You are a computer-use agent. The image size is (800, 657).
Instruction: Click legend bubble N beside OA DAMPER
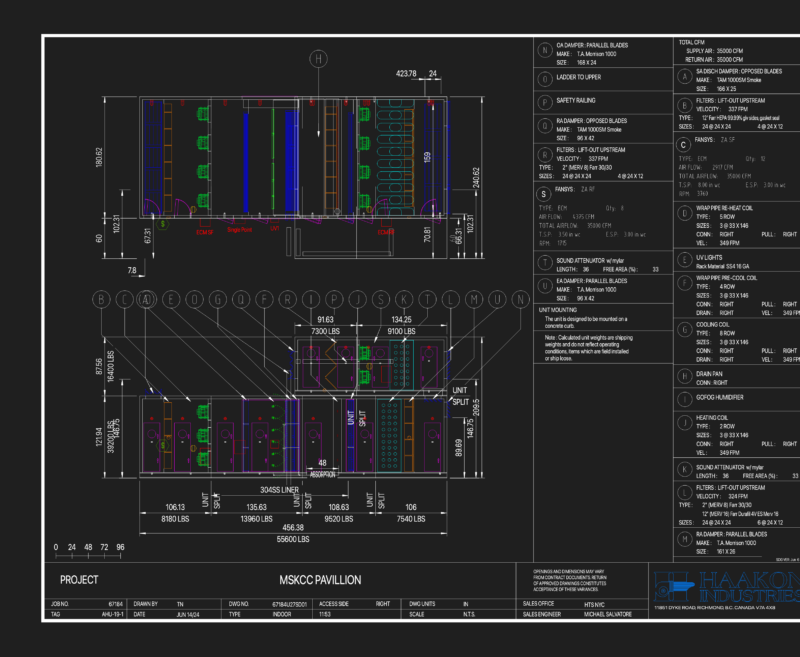point(545,50)
